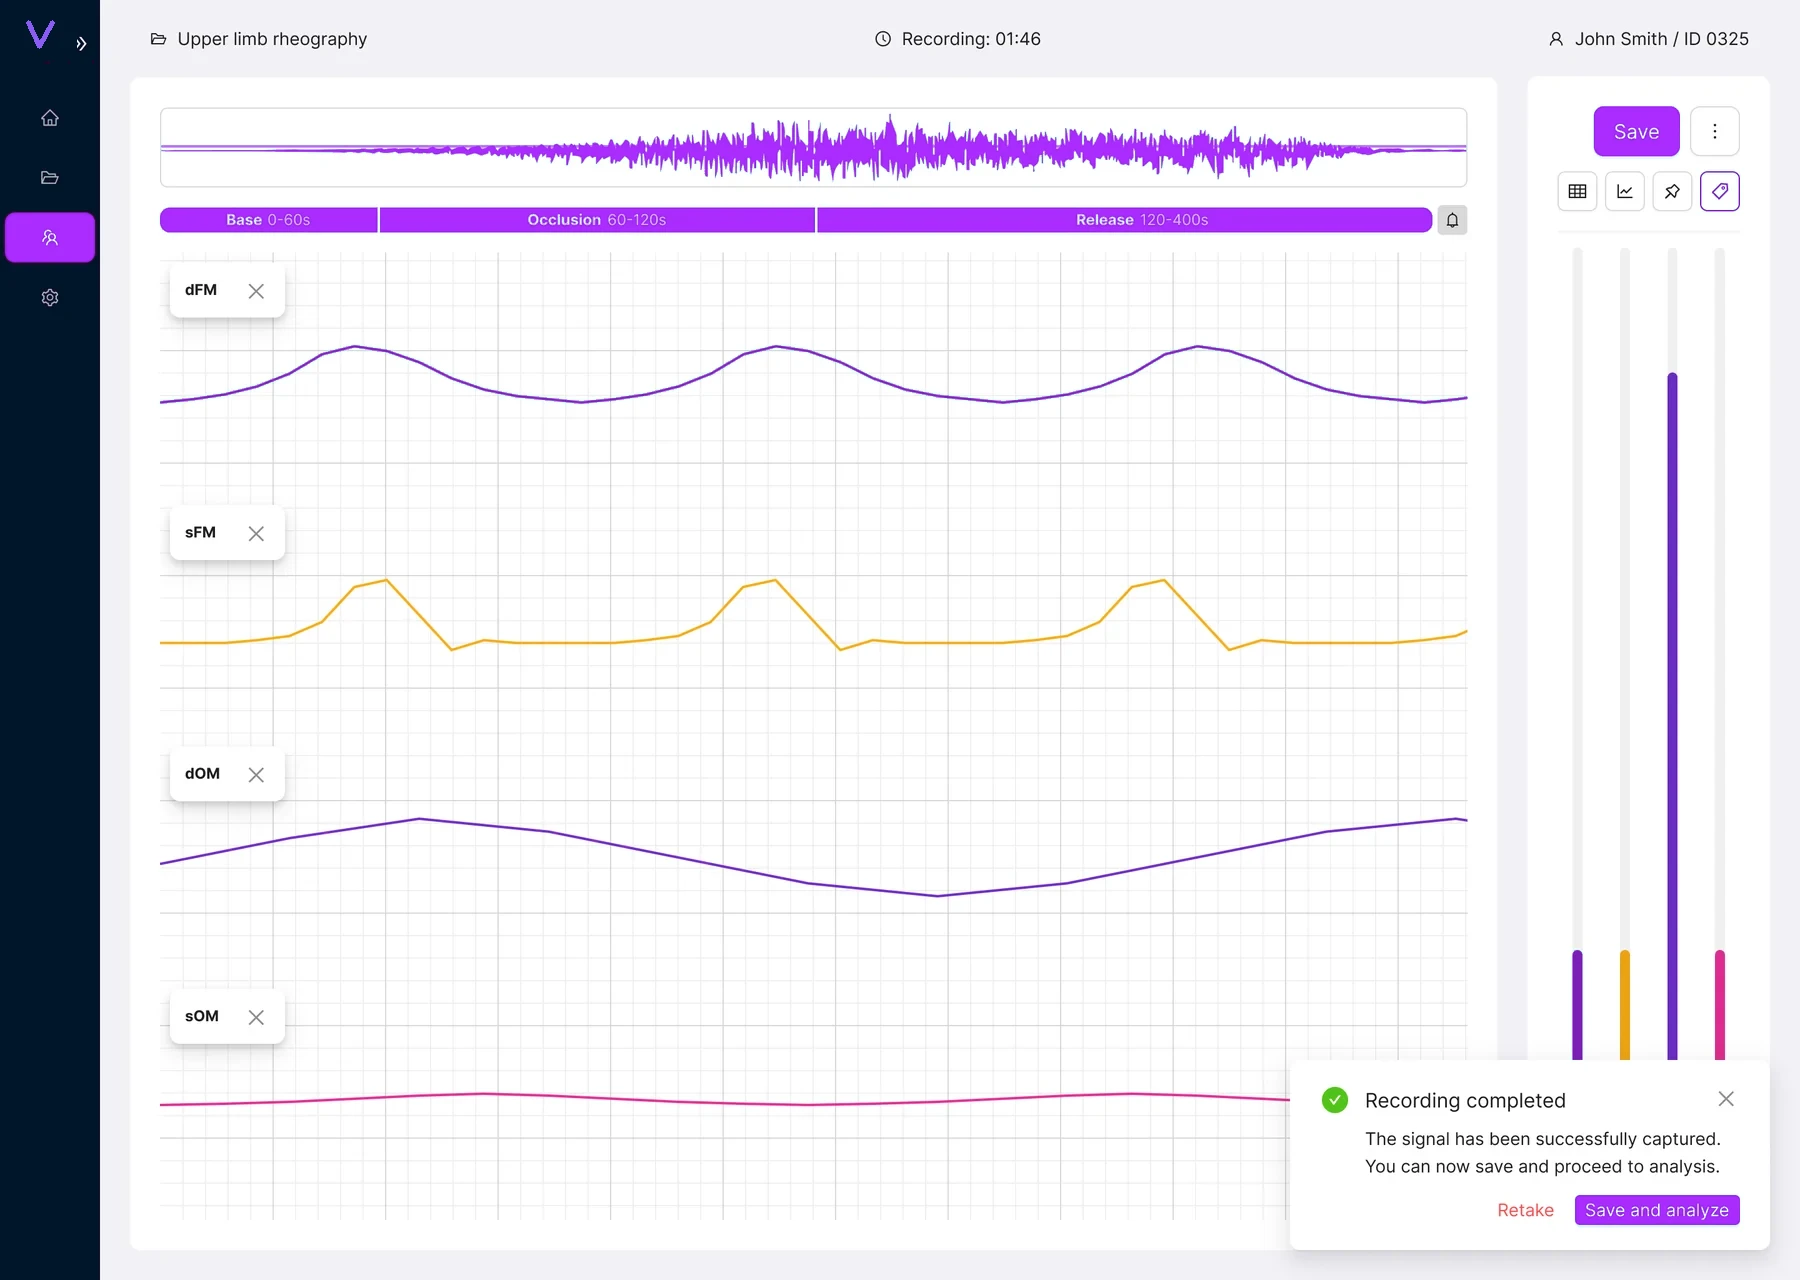
Task: Click the dOM channel label text
Action: pos(202,774)
